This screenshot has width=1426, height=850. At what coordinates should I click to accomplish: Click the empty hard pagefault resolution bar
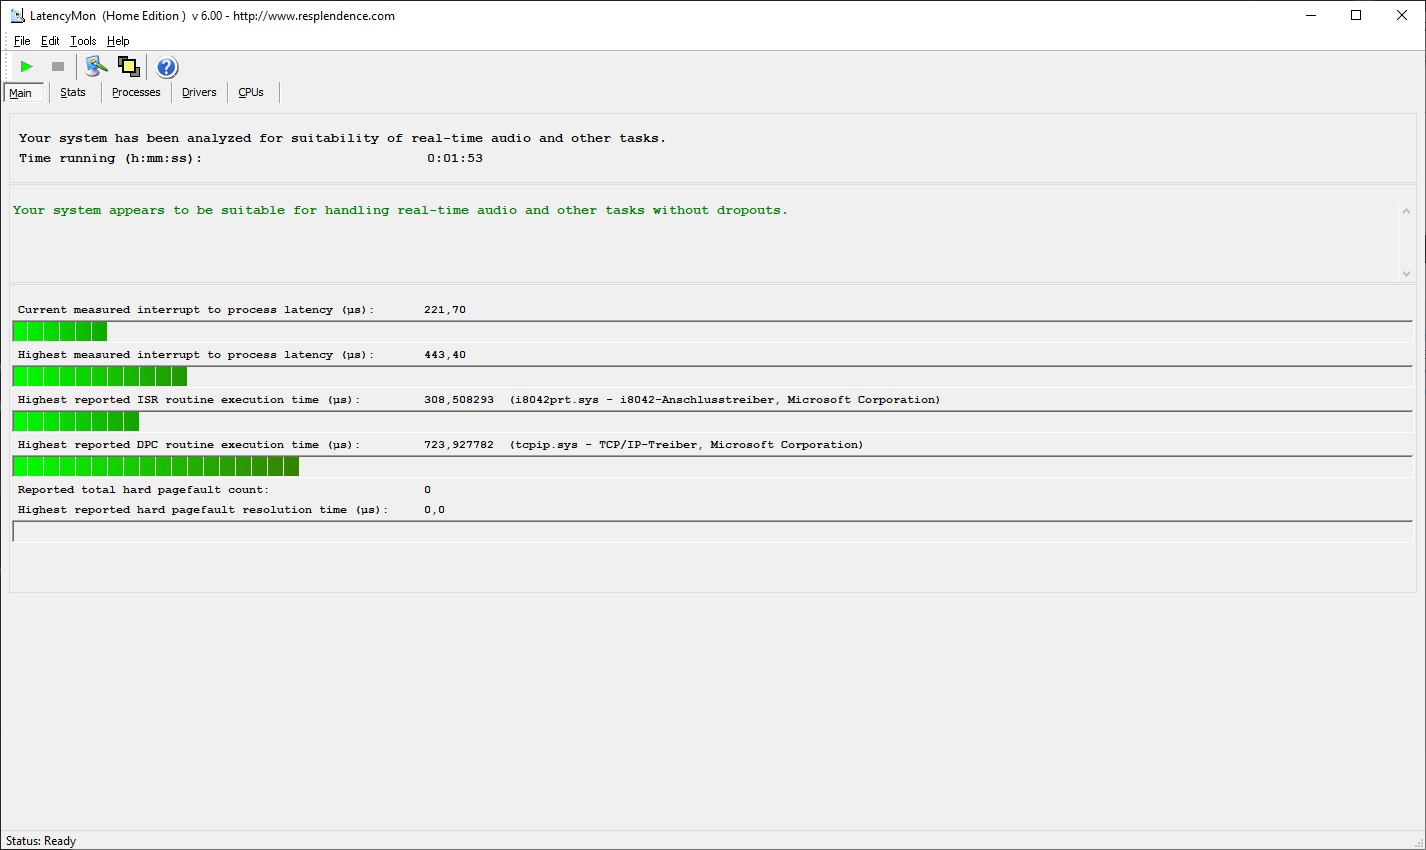(712, 531)
